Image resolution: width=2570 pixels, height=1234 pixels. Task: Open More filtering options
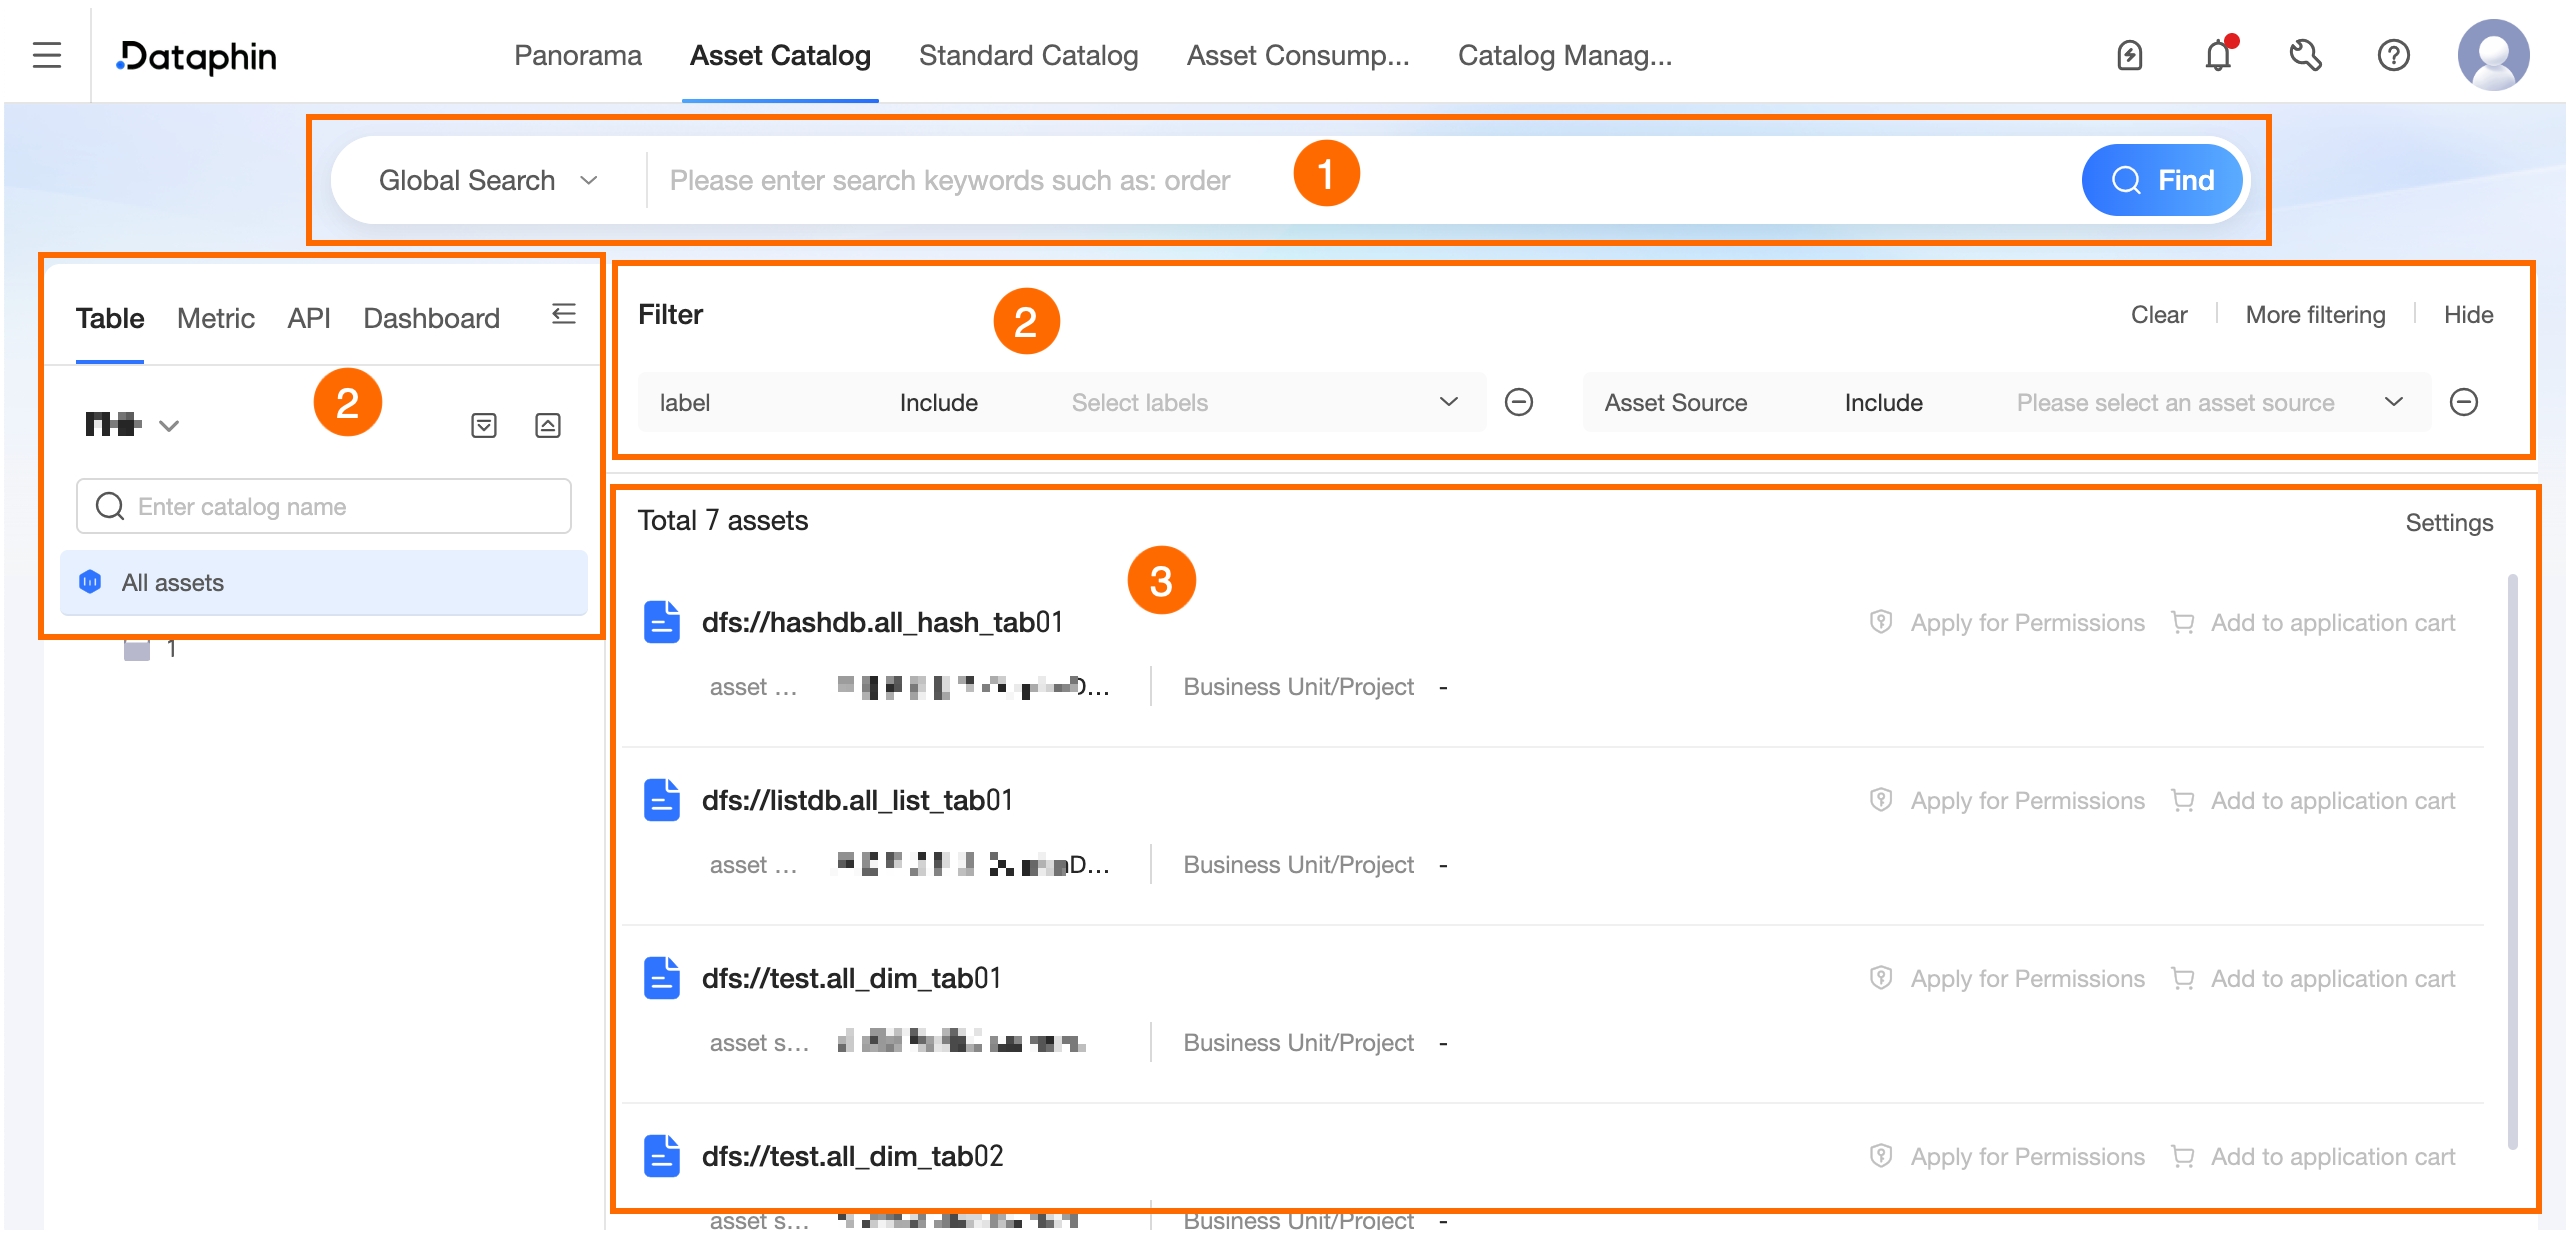click(x=2315, y=315)
